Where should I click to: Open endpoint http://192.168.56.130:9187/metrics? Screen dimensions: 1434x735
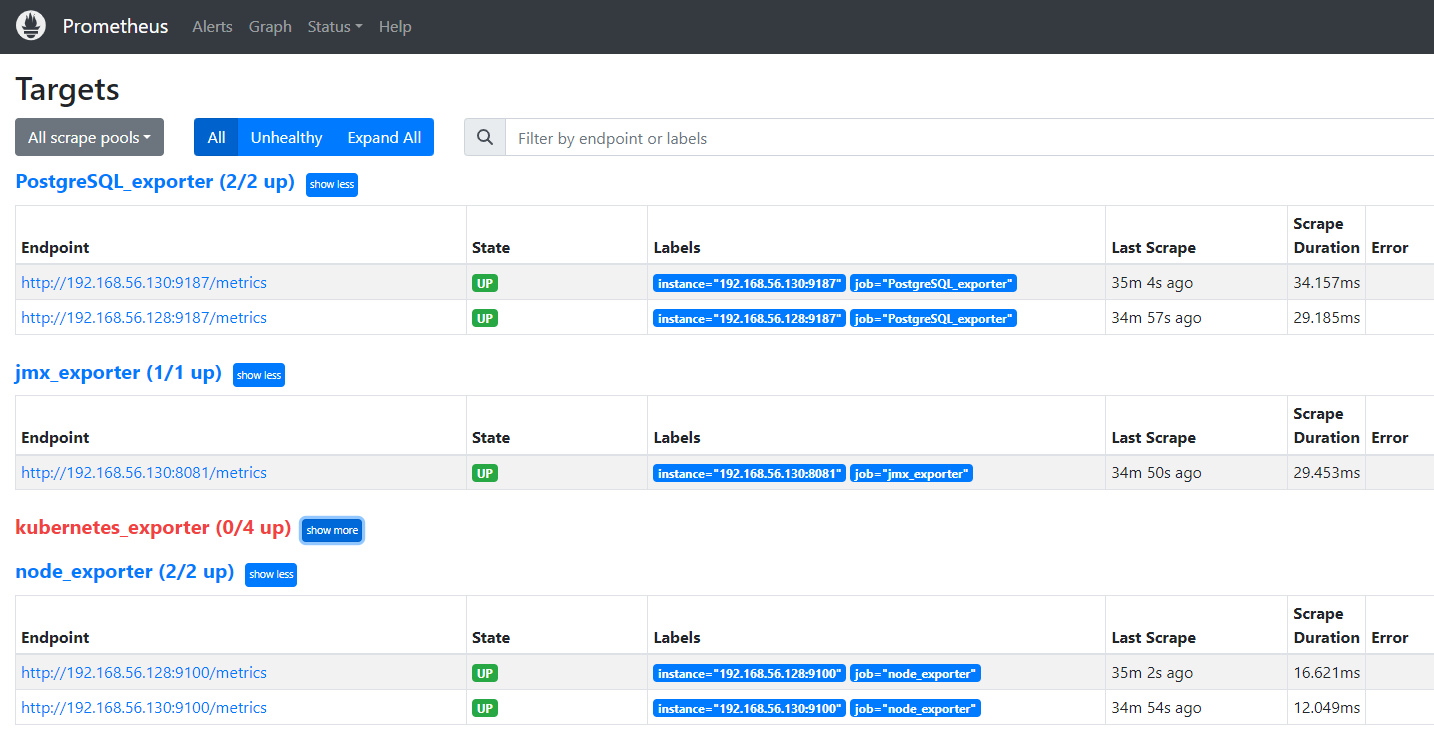click(144, 283)
